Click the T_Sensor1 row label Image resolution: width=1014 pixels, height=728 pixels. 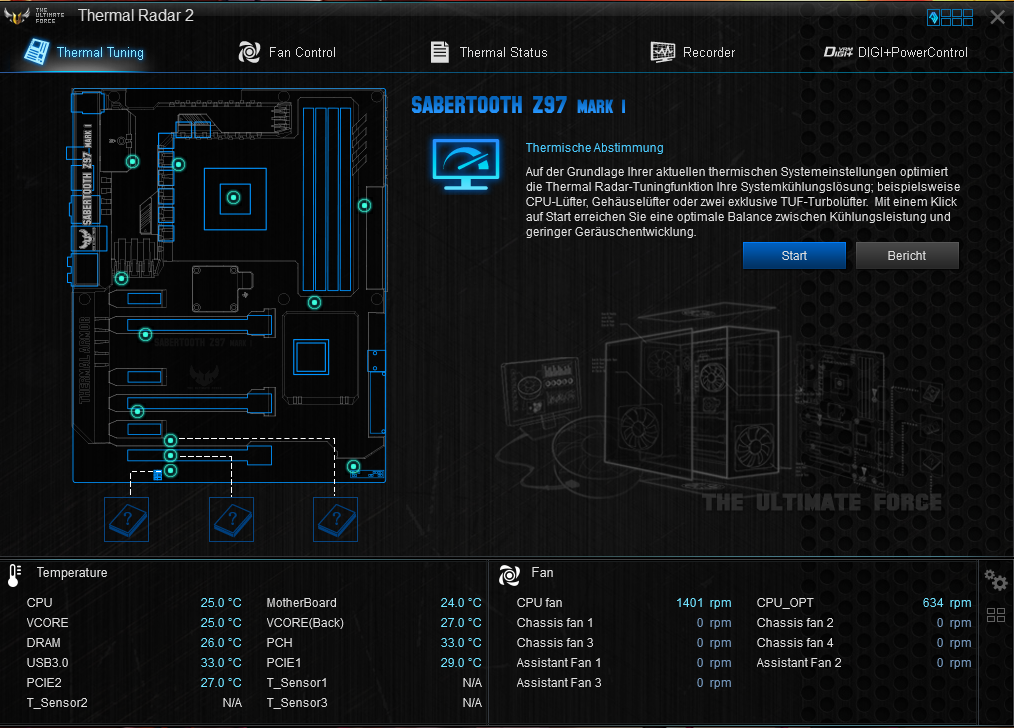(x=297, y=683)
